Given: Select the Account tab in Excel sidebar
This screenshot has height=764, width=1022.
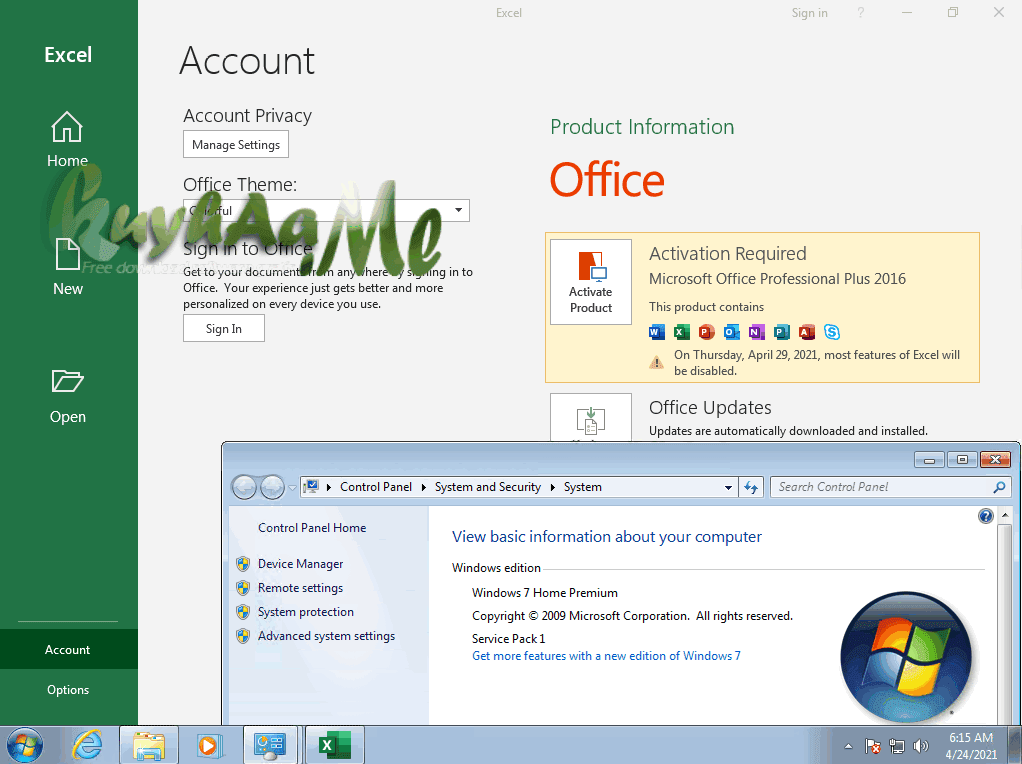Looking at the screenshot, I should 68,649.
